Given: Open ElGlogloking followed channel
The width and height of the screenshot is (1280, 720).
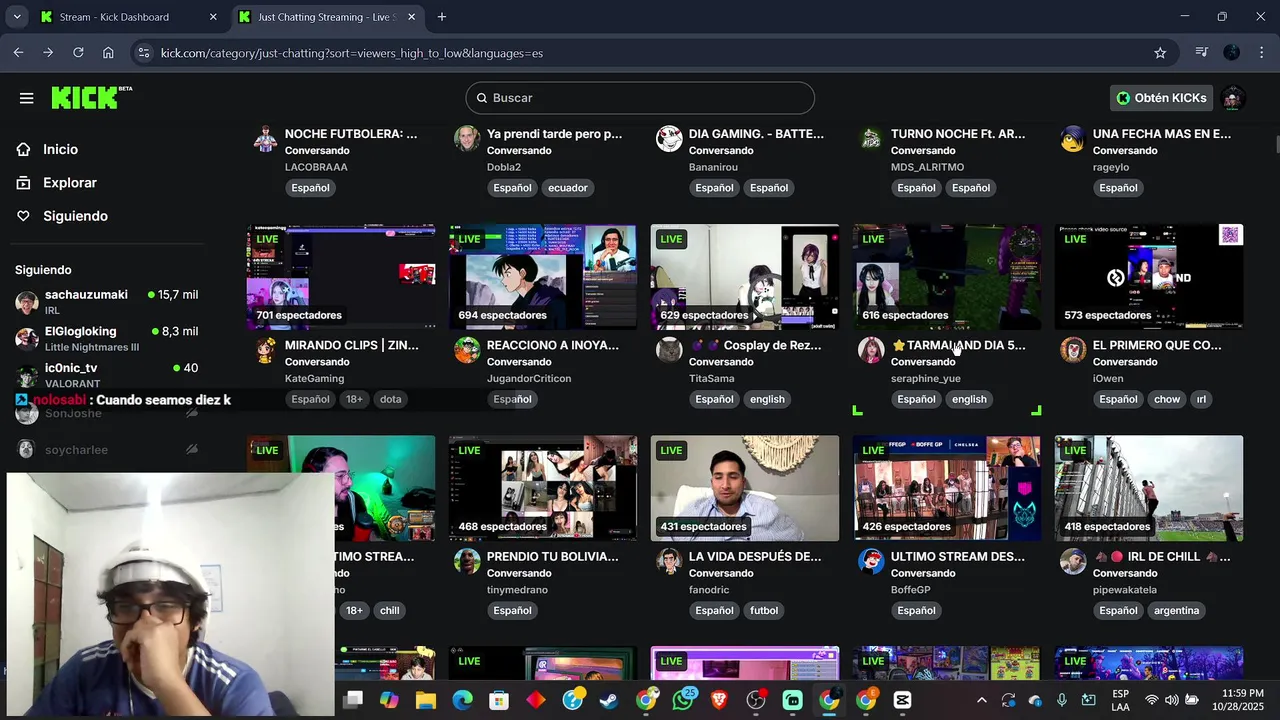Looking at the screenshot, I should click(106, 339).
